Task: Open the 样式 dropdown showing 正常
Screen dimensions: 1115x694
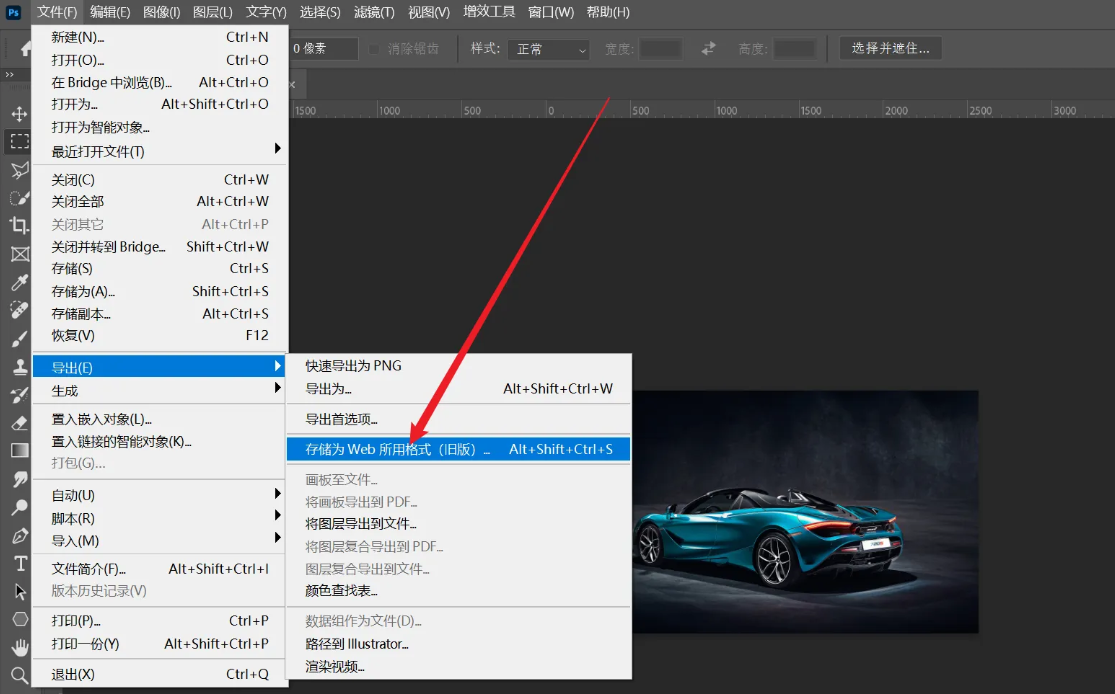Action: pyautogui.click(x=548, y=49)
